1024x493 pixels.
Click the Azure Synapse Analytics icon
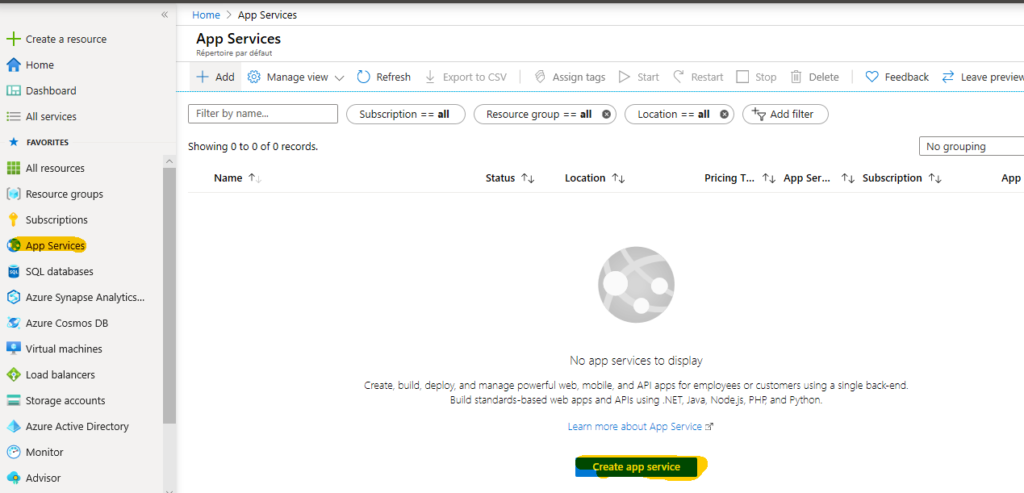tap(13, 297)
